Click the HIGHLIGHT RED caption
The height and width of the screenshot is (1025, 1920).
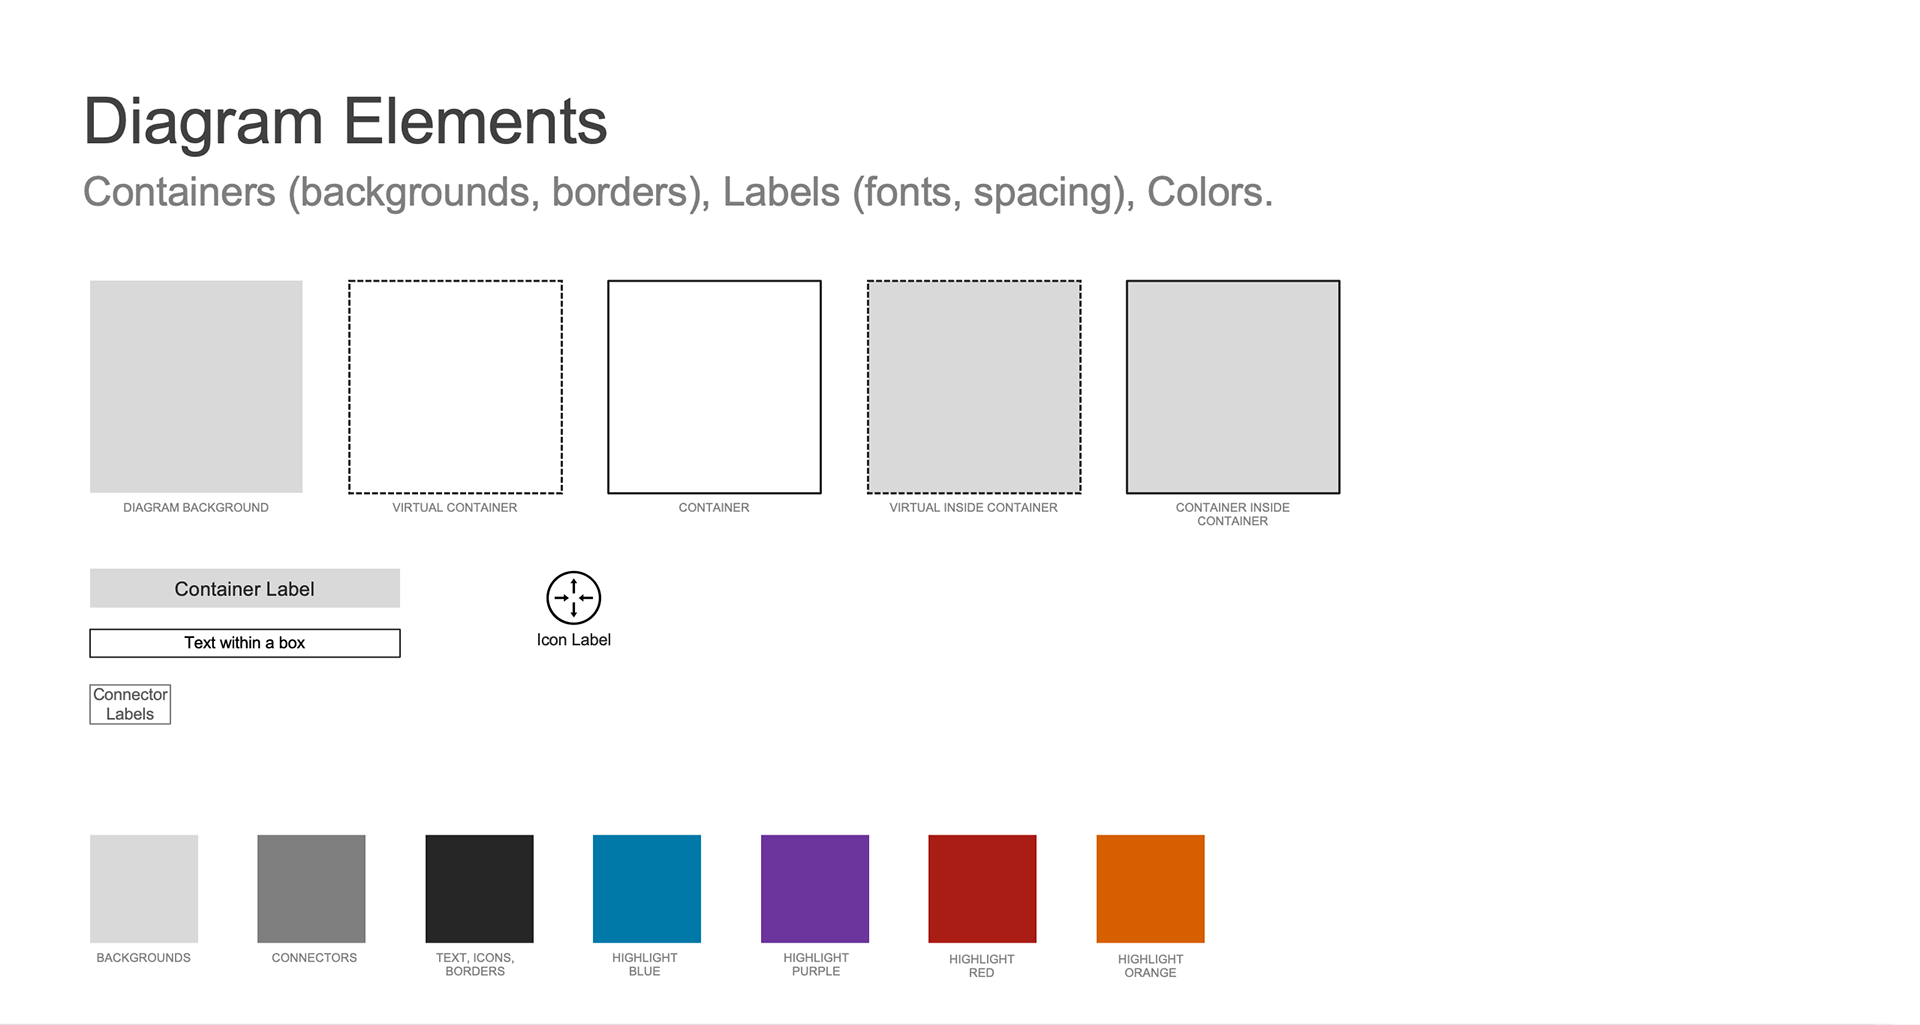tap(982, 966)
